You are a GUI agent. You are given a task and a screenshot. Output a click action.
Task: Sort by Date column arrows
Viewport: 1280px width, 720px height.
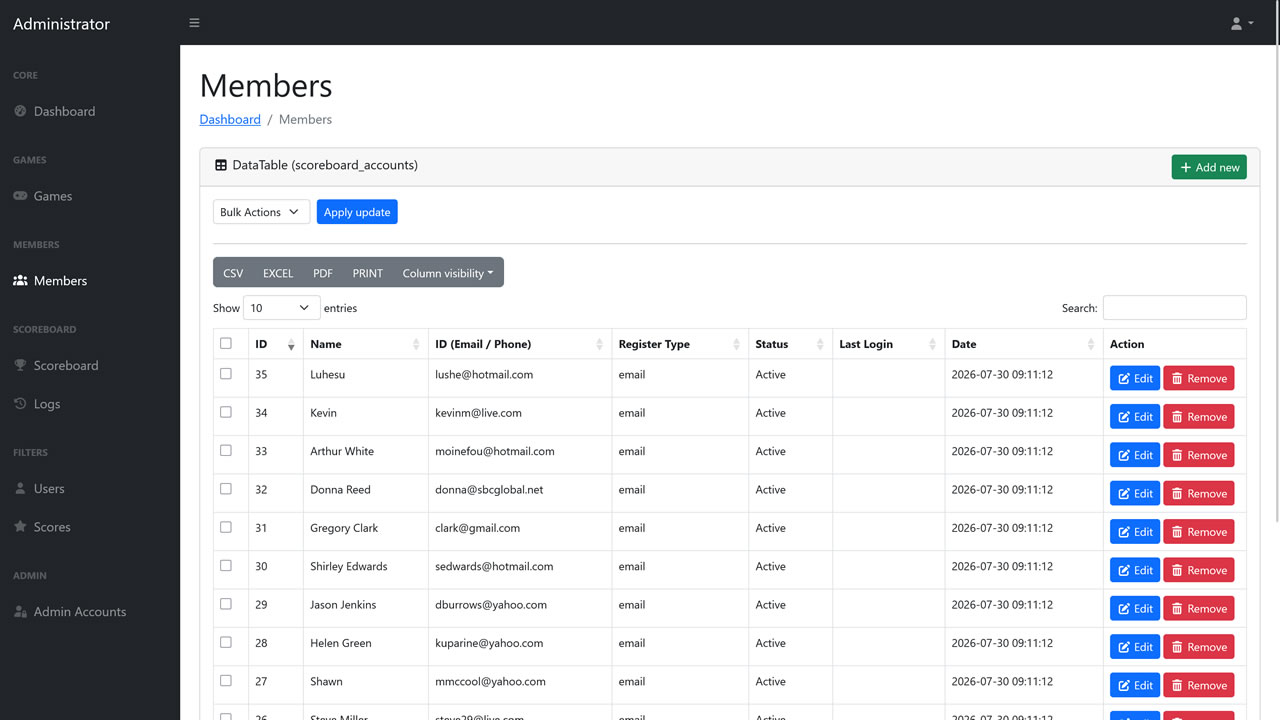click(1091, 345)
